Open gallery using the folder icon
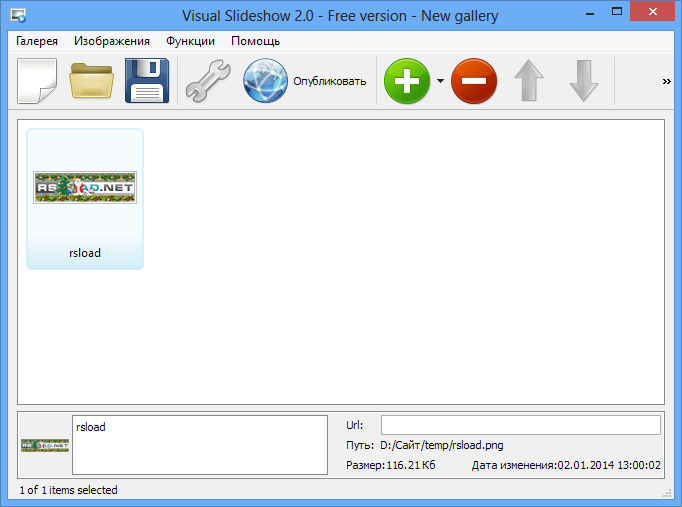682x507 pixels. (x=91, y=81)
